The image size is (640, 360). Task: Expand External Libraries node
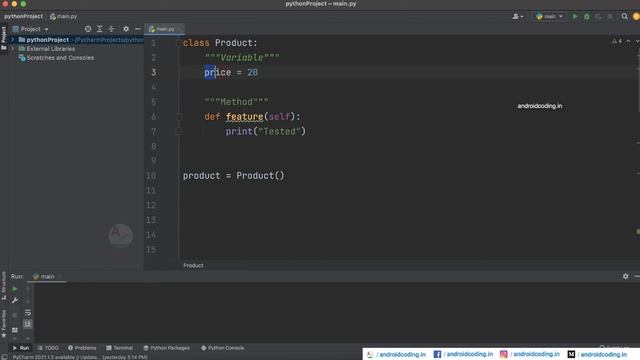pyautogui.click(x=13, y=49)
